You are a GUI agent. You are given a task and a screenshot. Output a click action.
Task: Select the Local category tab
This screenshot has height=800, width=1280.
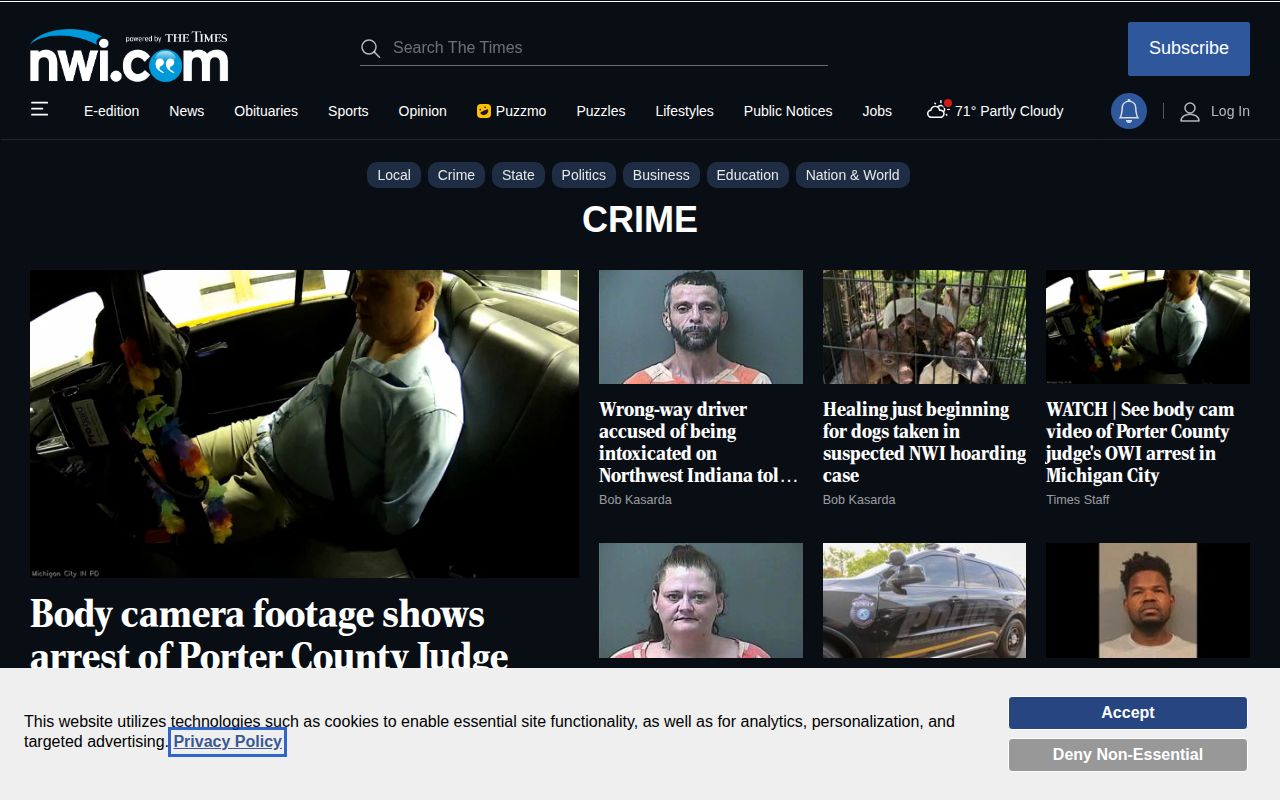click(394, 175)
